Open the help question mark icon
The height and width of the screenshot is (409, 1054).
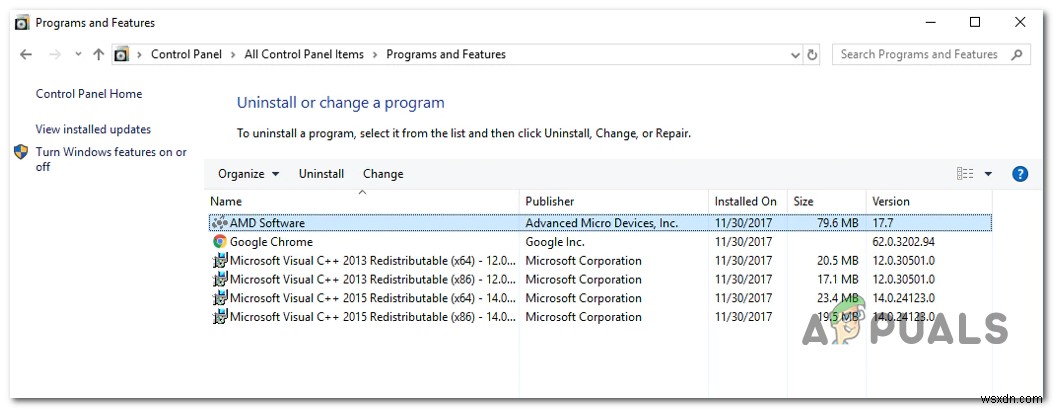tap(1020, 174)
